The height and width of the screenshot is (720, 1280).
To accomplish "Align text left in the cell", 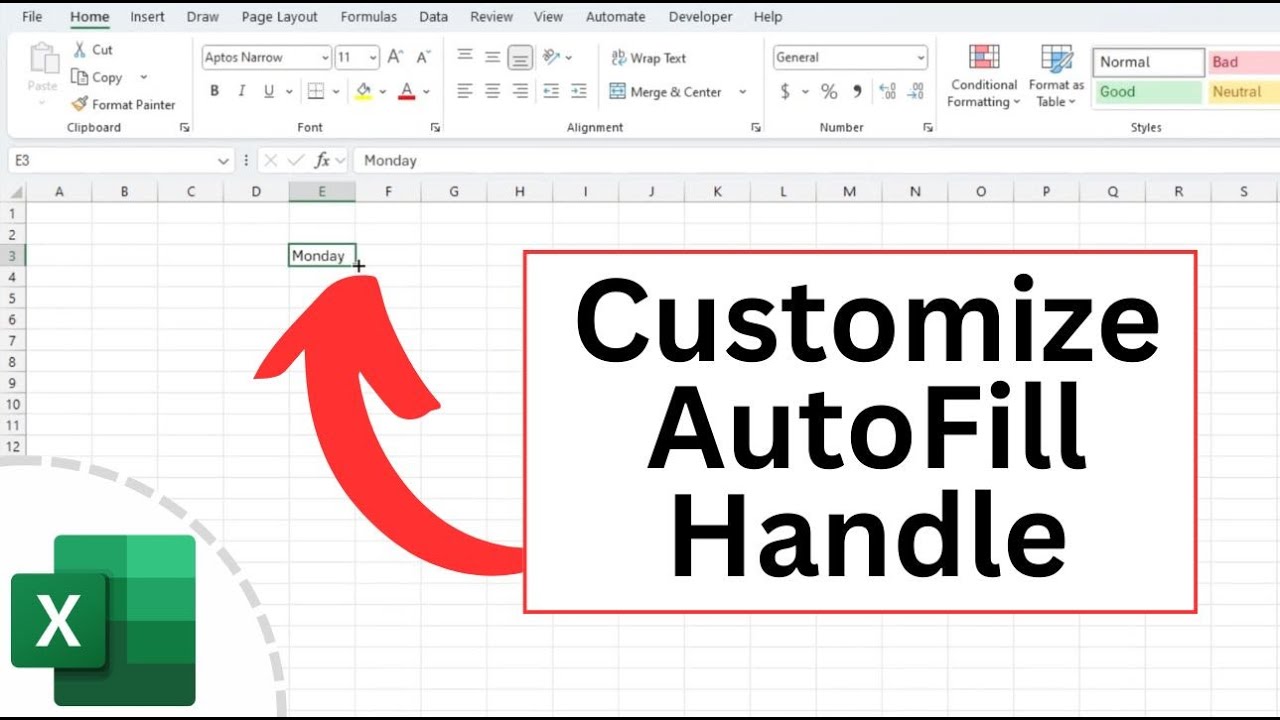I will [465, 91].
